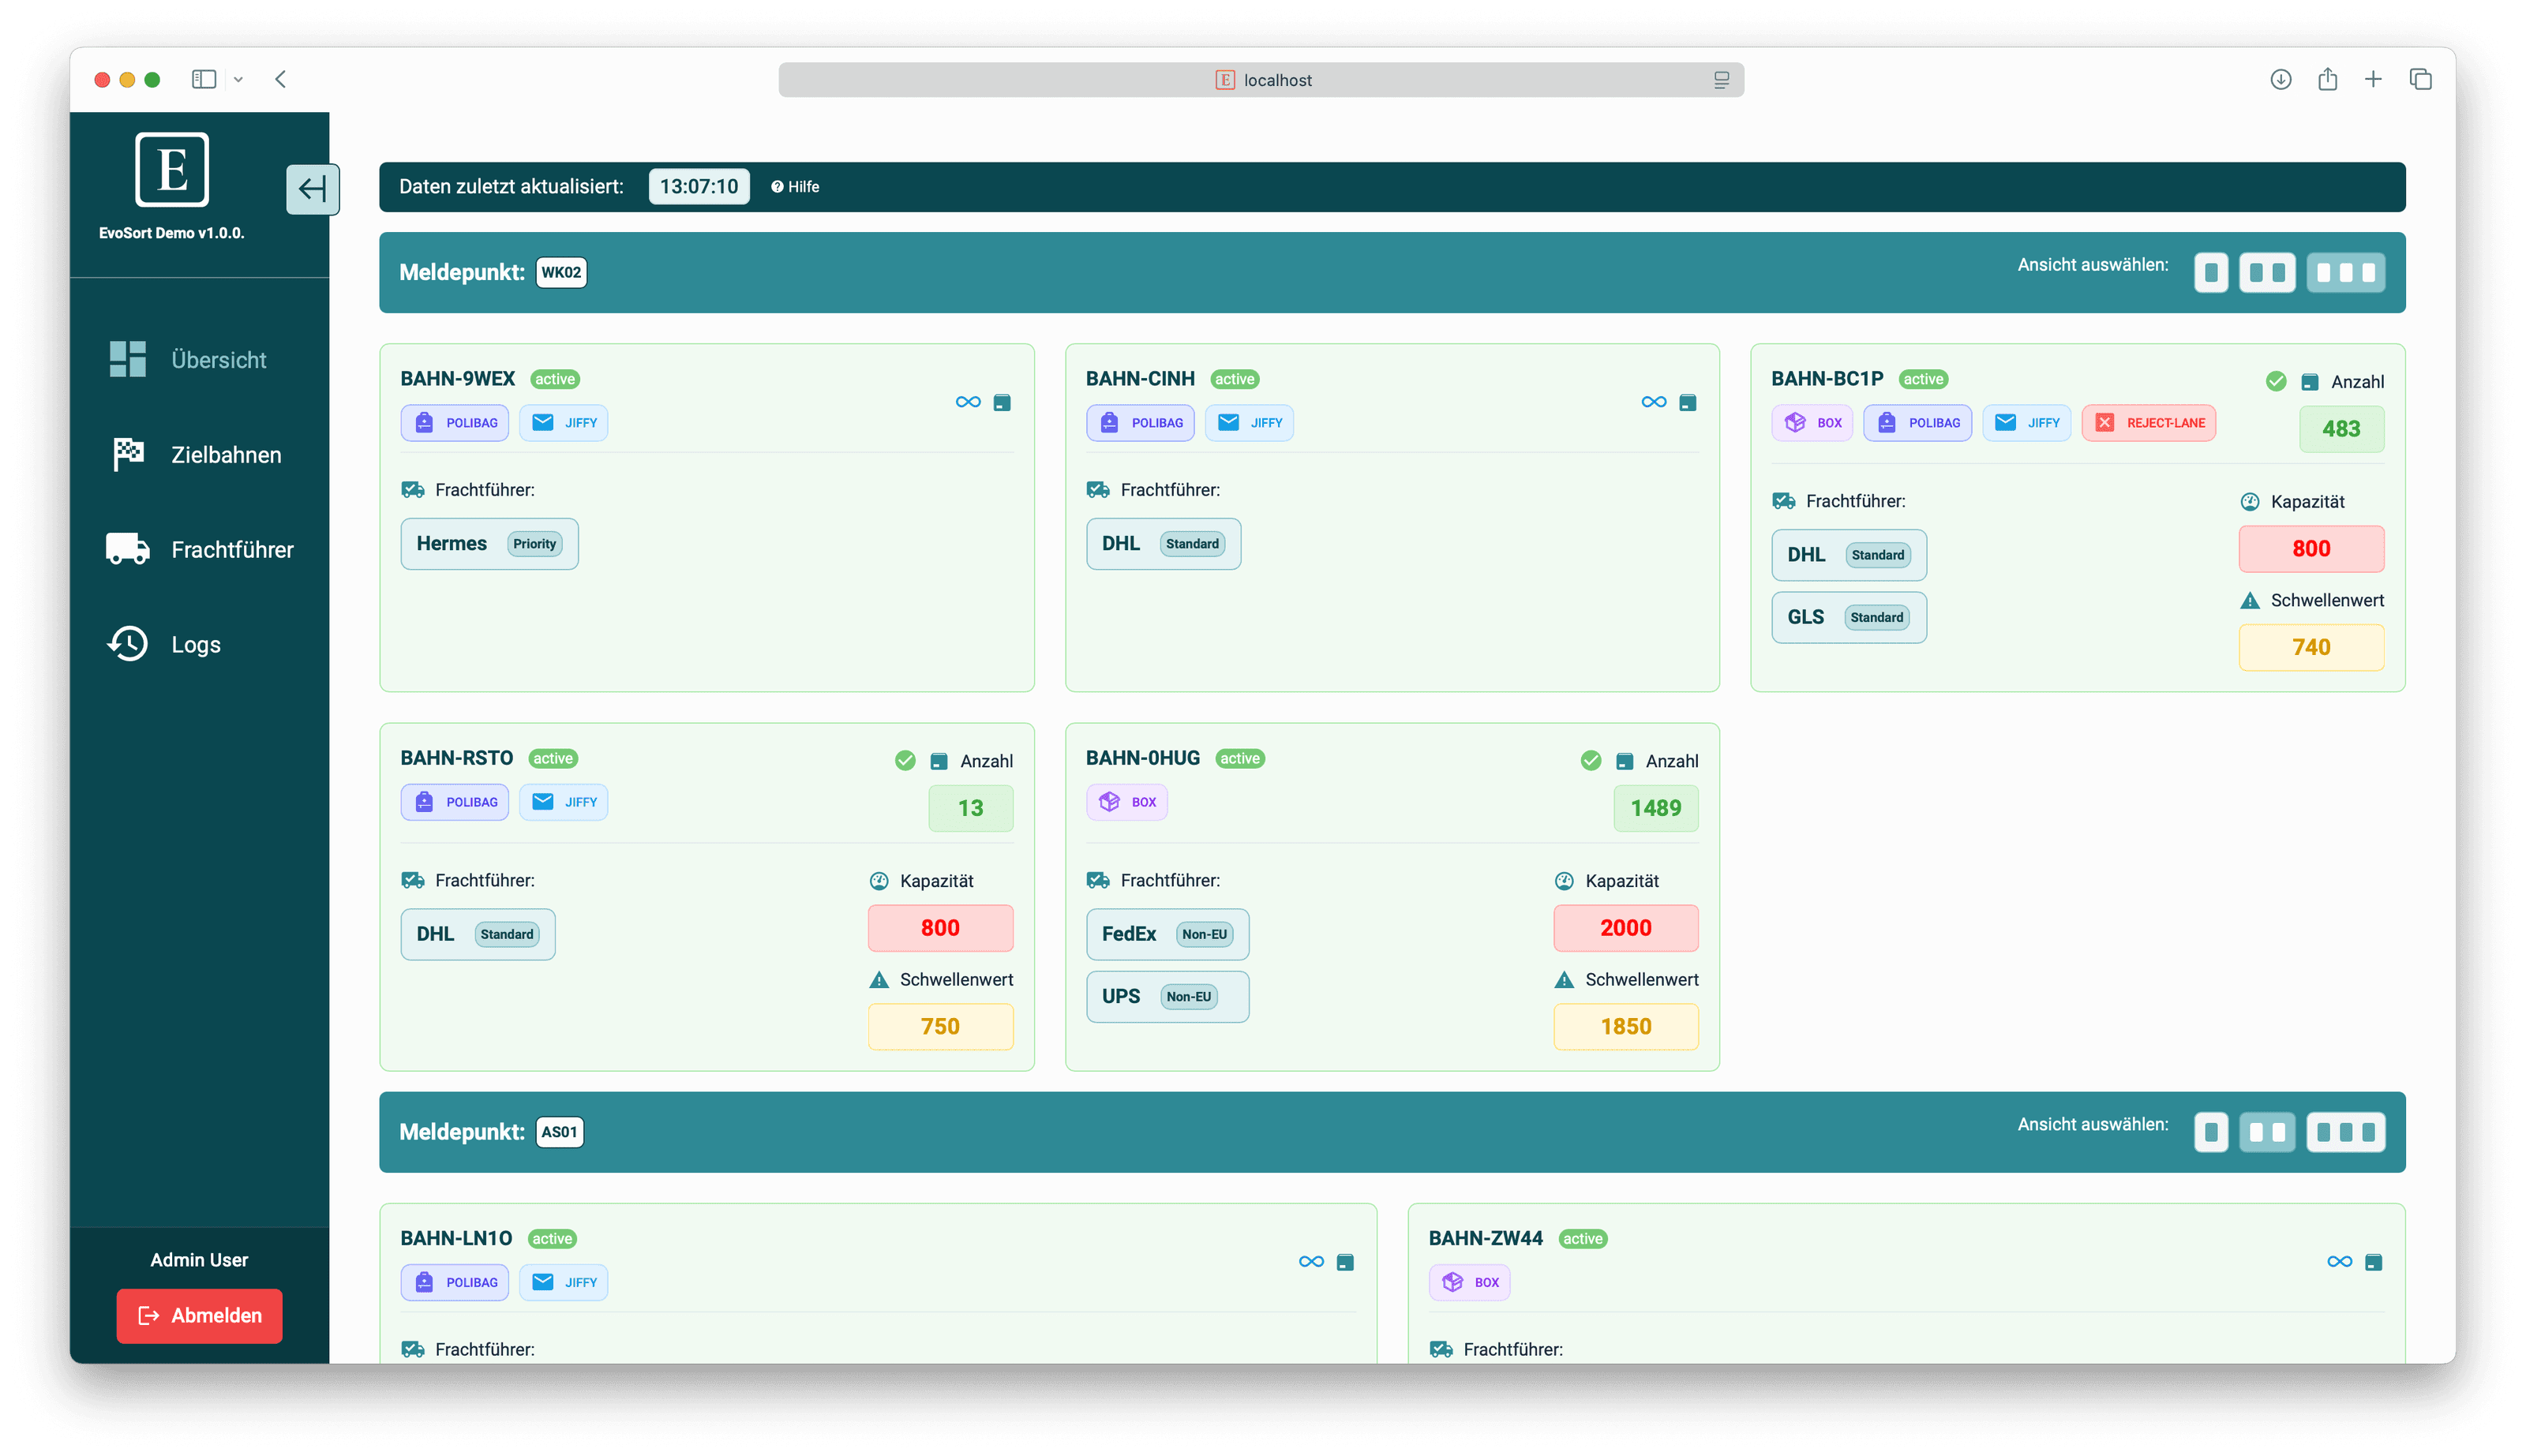Image resolution: width=2526 pixels, height=1456 pixels.
Task: Click the Hilfe link
Action: [x=795, y=186]
